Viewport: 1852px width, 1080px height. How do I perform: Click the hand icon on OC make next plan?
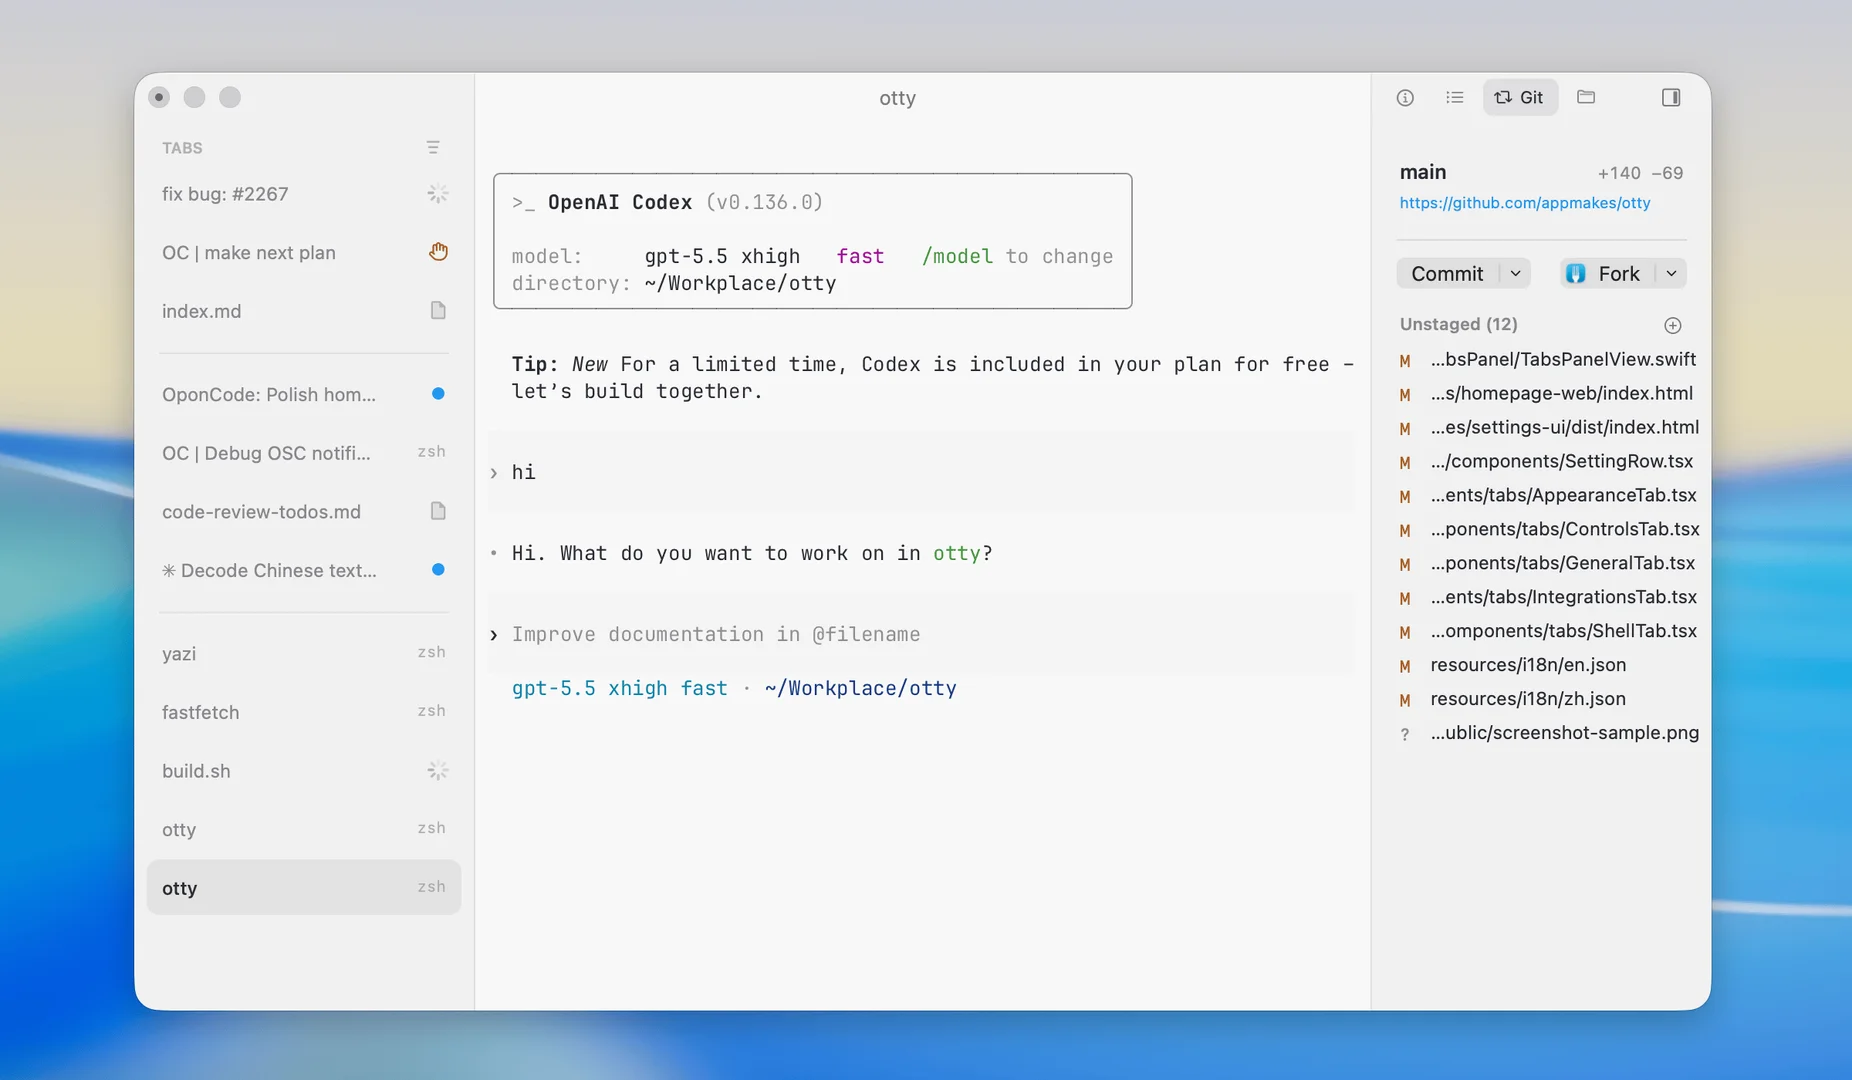click(438, 252)
